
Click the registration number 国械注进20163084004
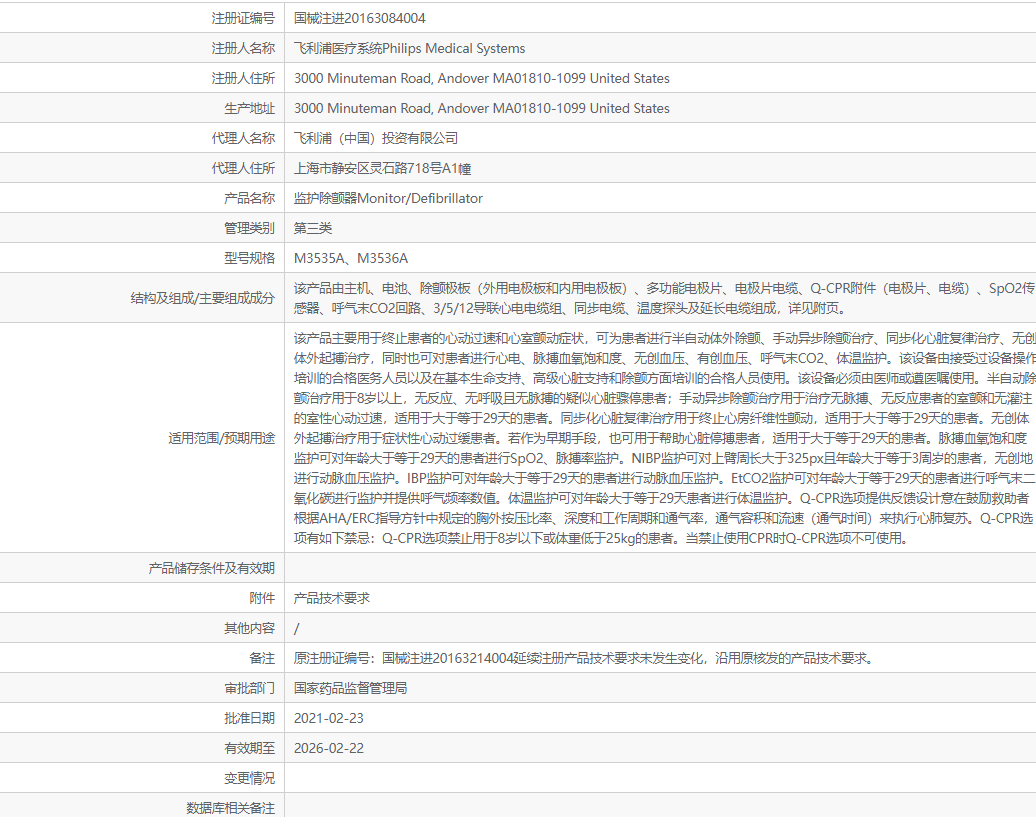pyautogui.click(x=359, y=18)
